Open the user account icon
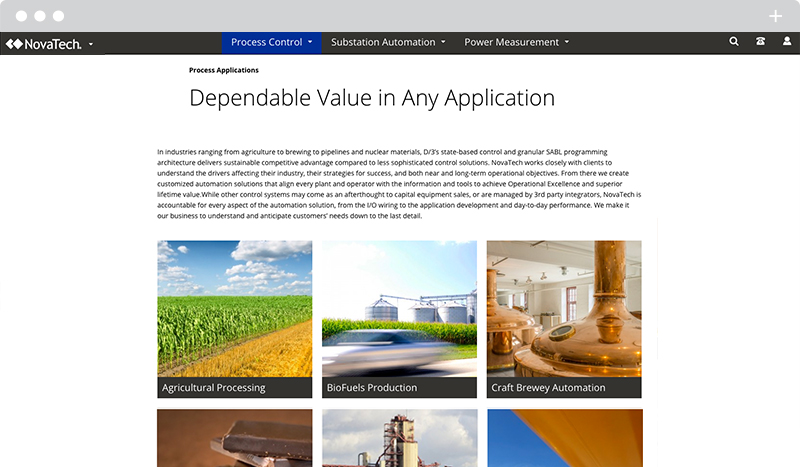Image resolution: width=800 pixels, height=467 pixels. click(x=787, y=41)
